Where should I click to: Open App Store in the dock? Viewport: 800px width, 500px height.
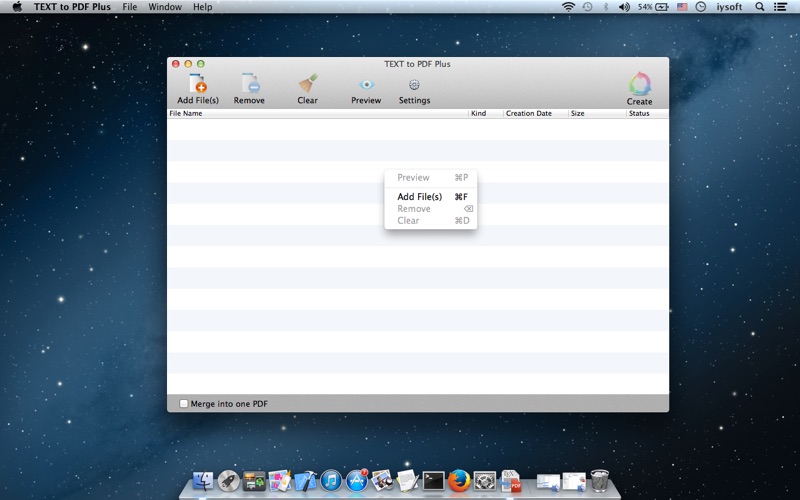coord(357,481)
